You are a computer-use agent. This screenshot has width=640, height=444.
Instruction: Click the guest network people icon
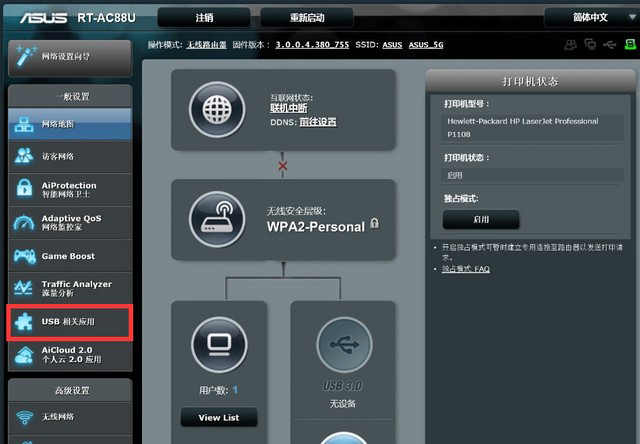point(24,155)
